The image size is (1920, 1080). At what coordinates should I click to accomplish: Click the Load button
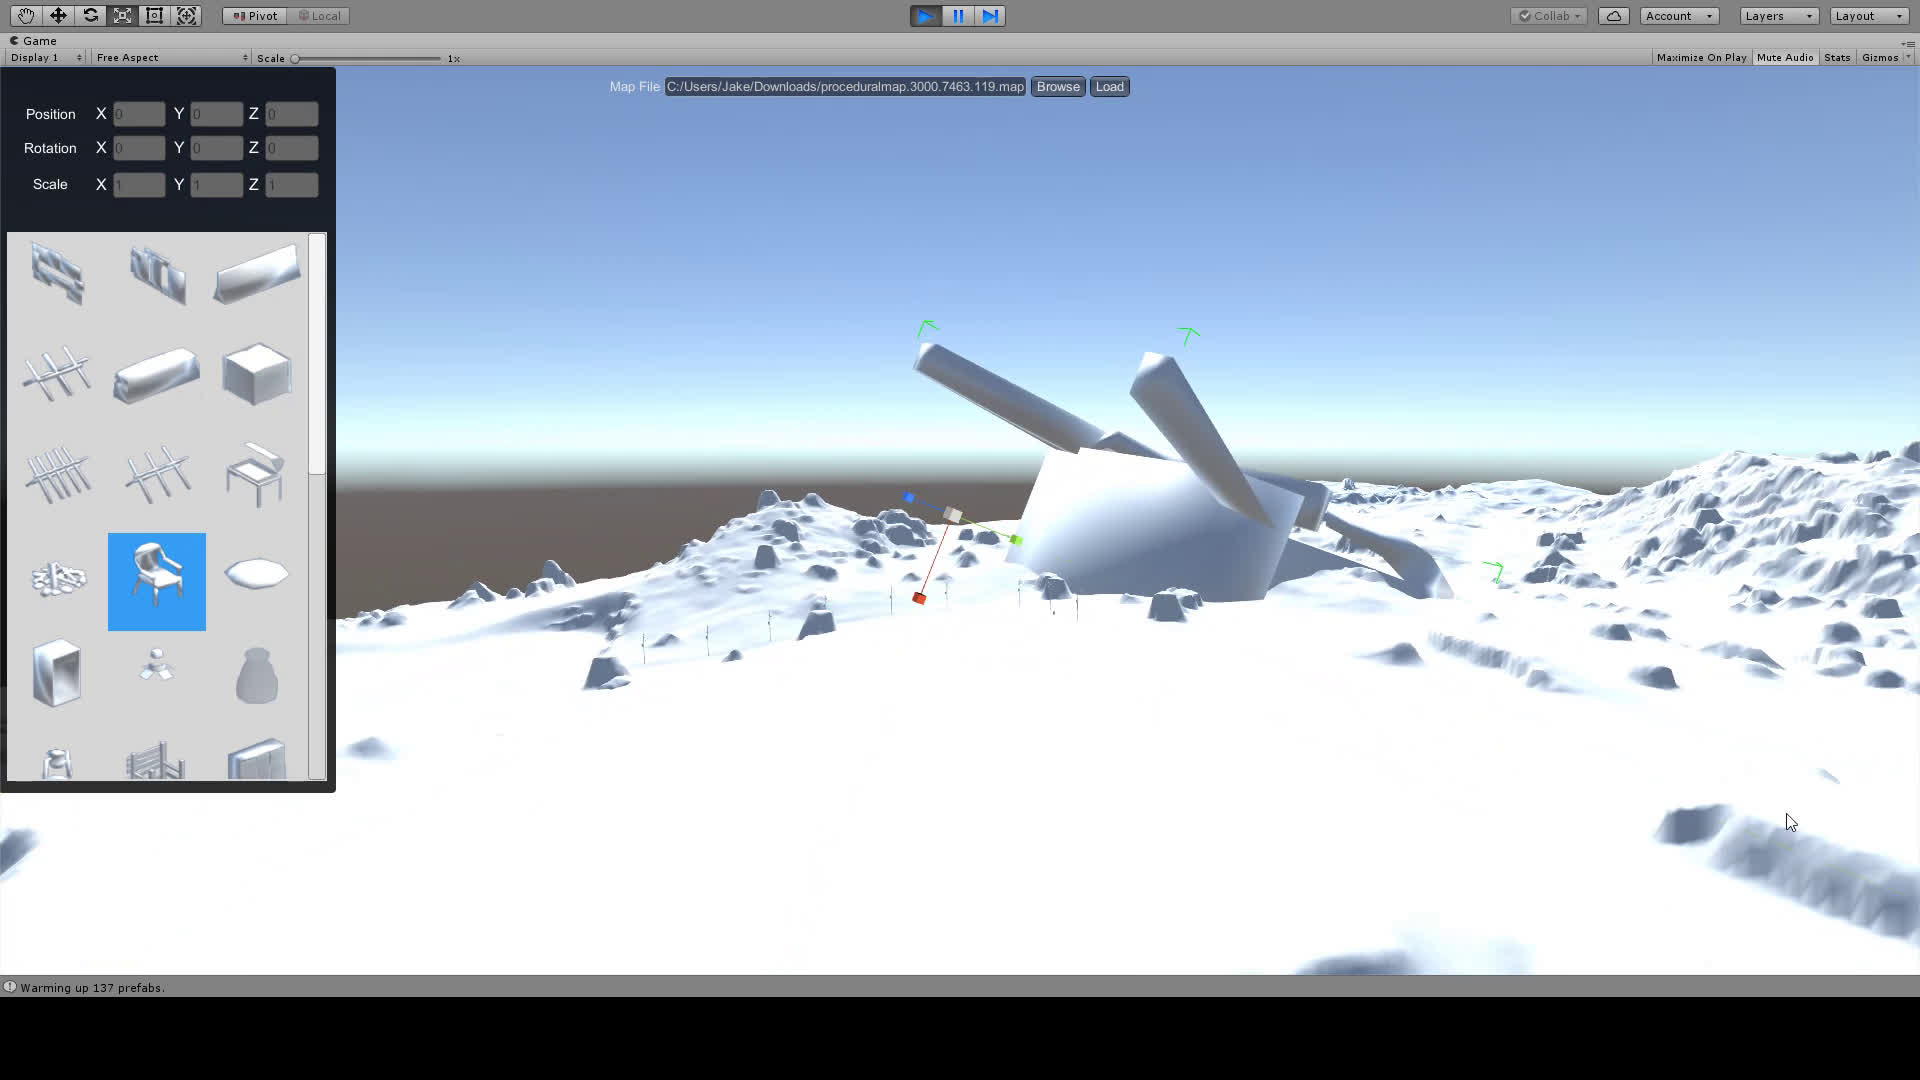tap(1109, 87)
